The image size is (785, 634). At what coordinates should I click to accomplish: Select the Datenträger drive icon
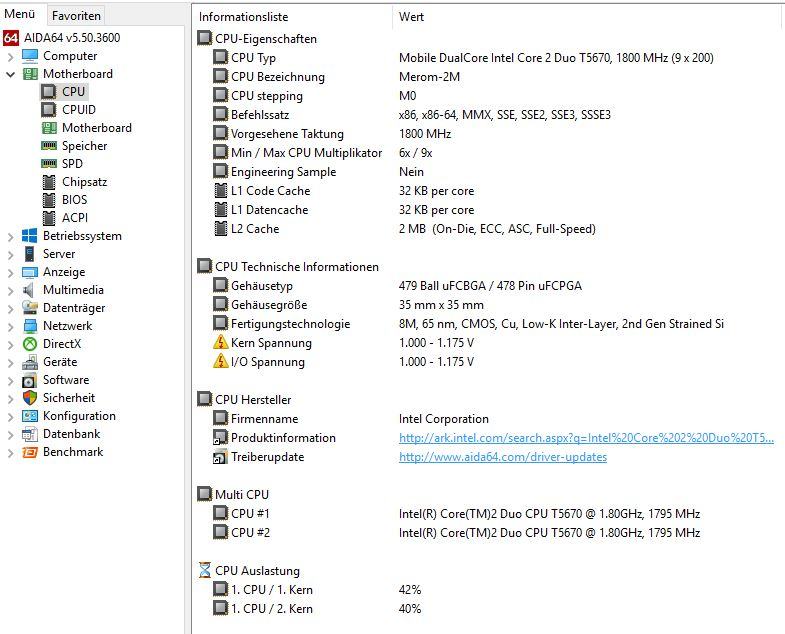tap(30, 308)
